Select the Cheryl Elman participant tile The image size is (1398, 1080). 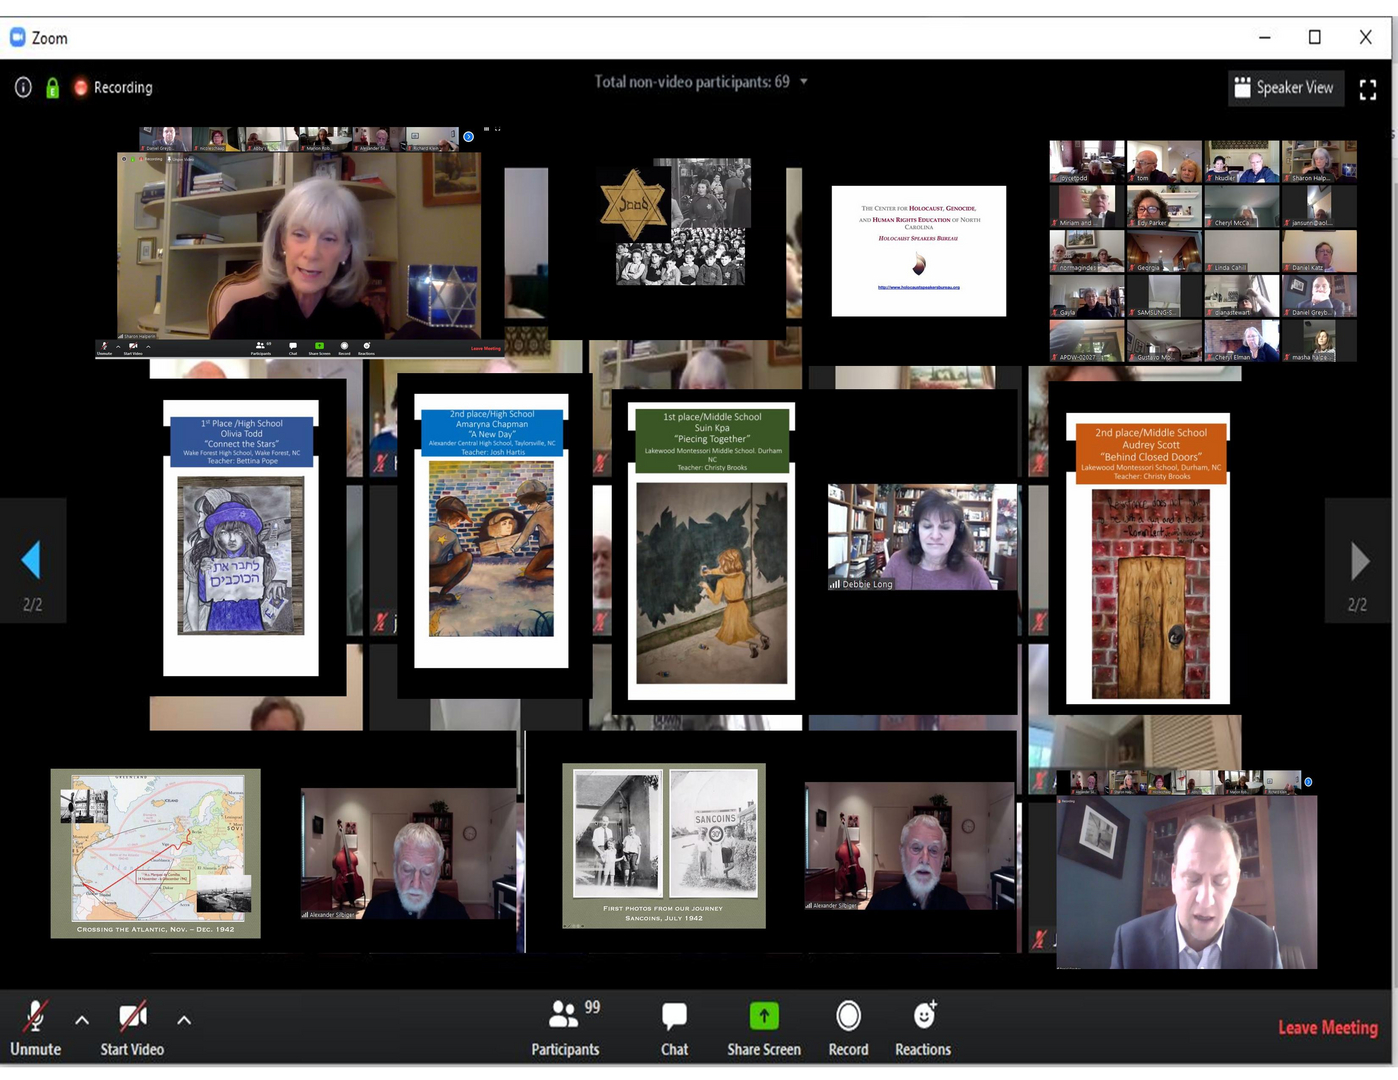coord(1241,341)
